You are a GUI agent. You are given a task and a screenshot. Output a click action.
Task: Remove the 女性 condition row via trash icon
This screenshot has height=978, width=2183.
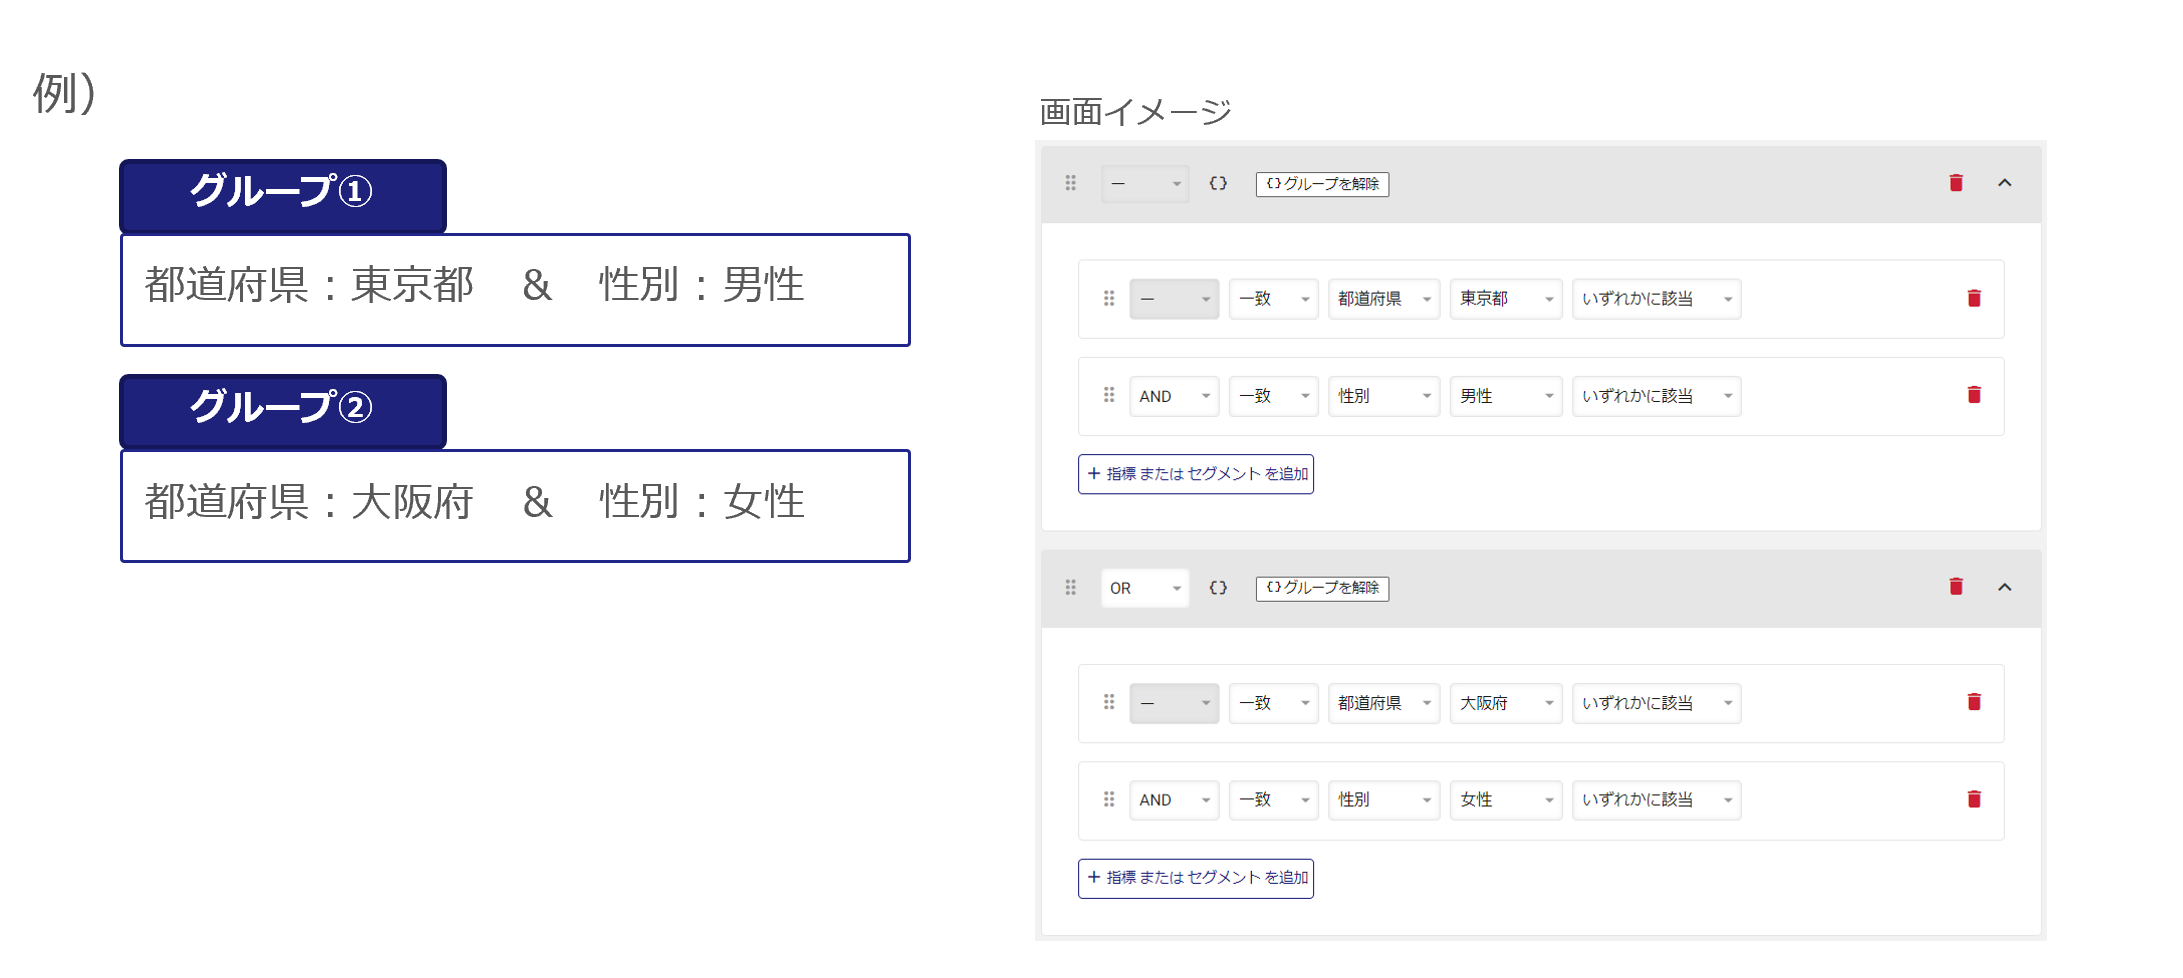(x=1974, y=799)
